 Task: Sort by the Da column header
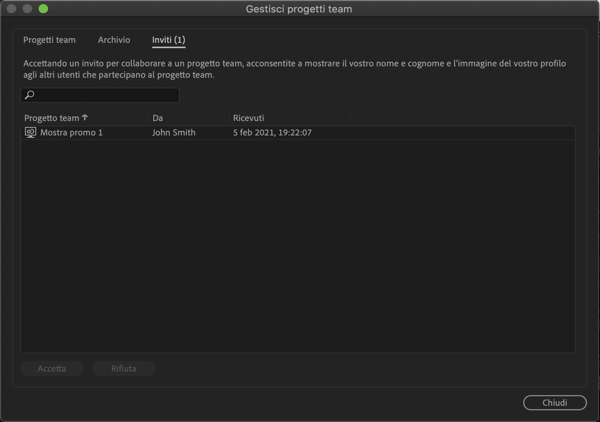click(158, 118)
